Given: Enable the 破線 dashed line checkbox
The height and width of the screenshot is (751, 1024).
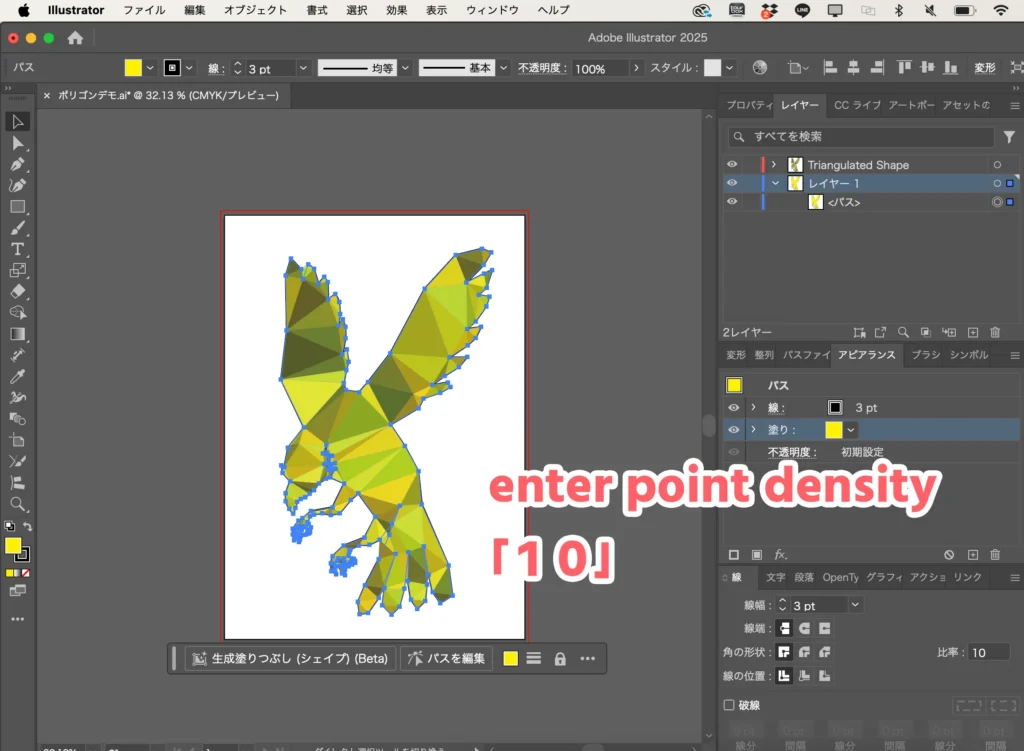Looking at the screenshot, I should 729,705.
